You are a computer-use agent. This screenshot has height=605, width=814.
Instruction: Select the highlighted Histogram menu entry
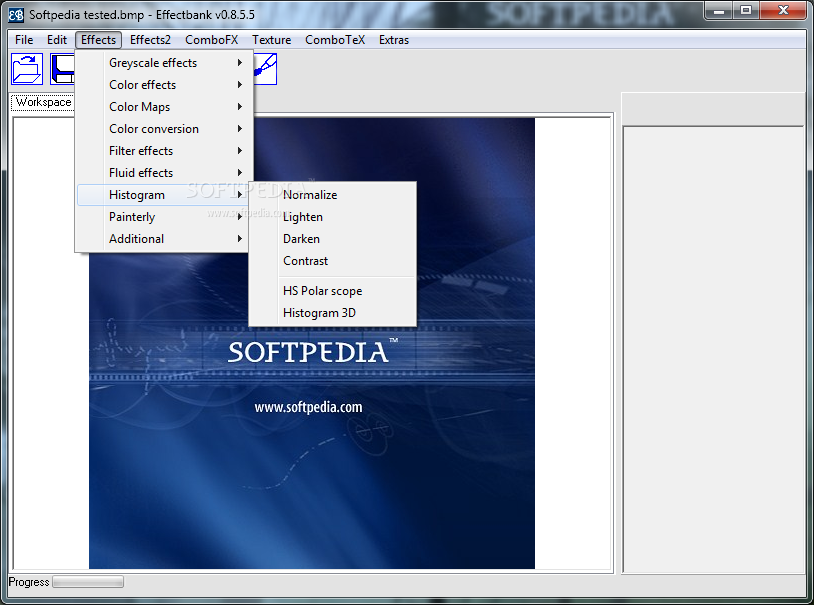[164, 195]
